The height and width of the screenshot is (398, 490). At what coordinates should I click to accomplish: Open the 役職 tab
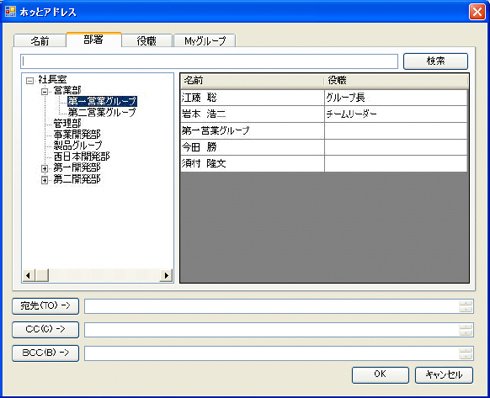[x=147, y=41]
